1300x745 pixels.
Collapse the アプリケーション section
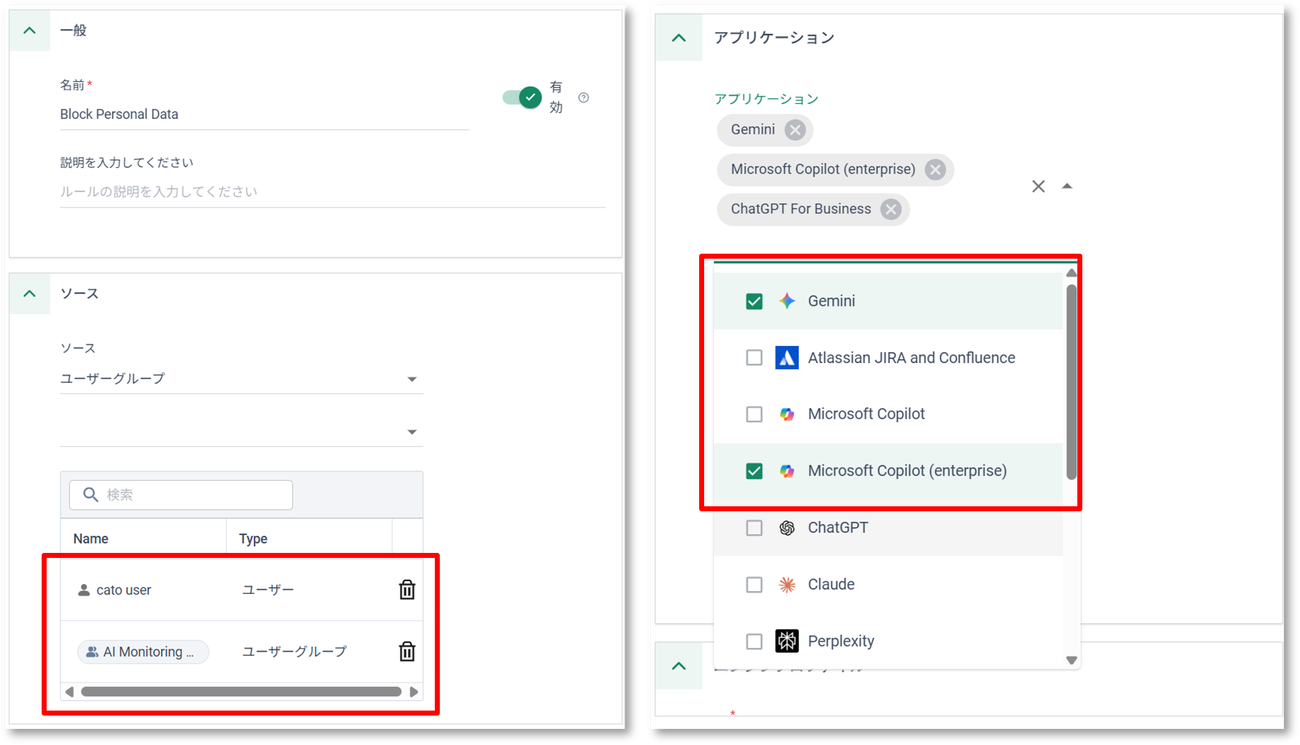tap(679, 38)
